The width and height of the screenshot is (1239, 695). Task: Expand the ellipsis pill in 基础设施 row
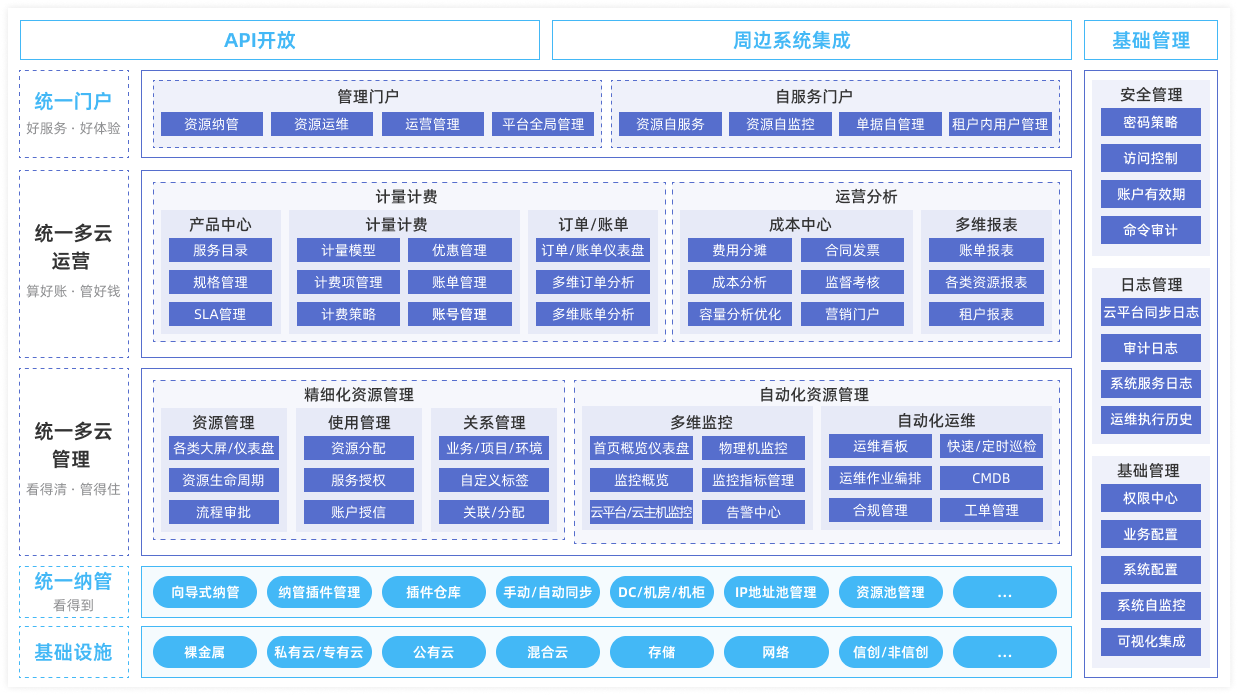[1004, 652]
